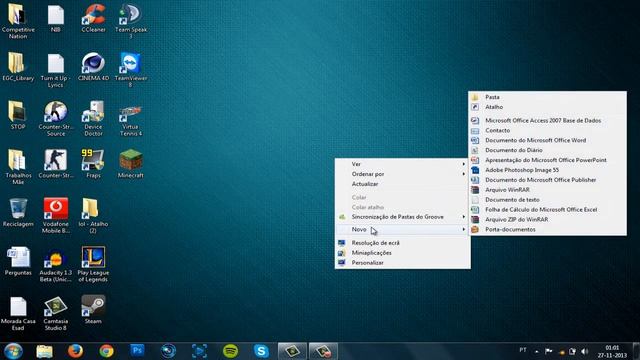Open the EGC_Library folder
This screenshot has width=640, height=360.
[x=18, y=67]
